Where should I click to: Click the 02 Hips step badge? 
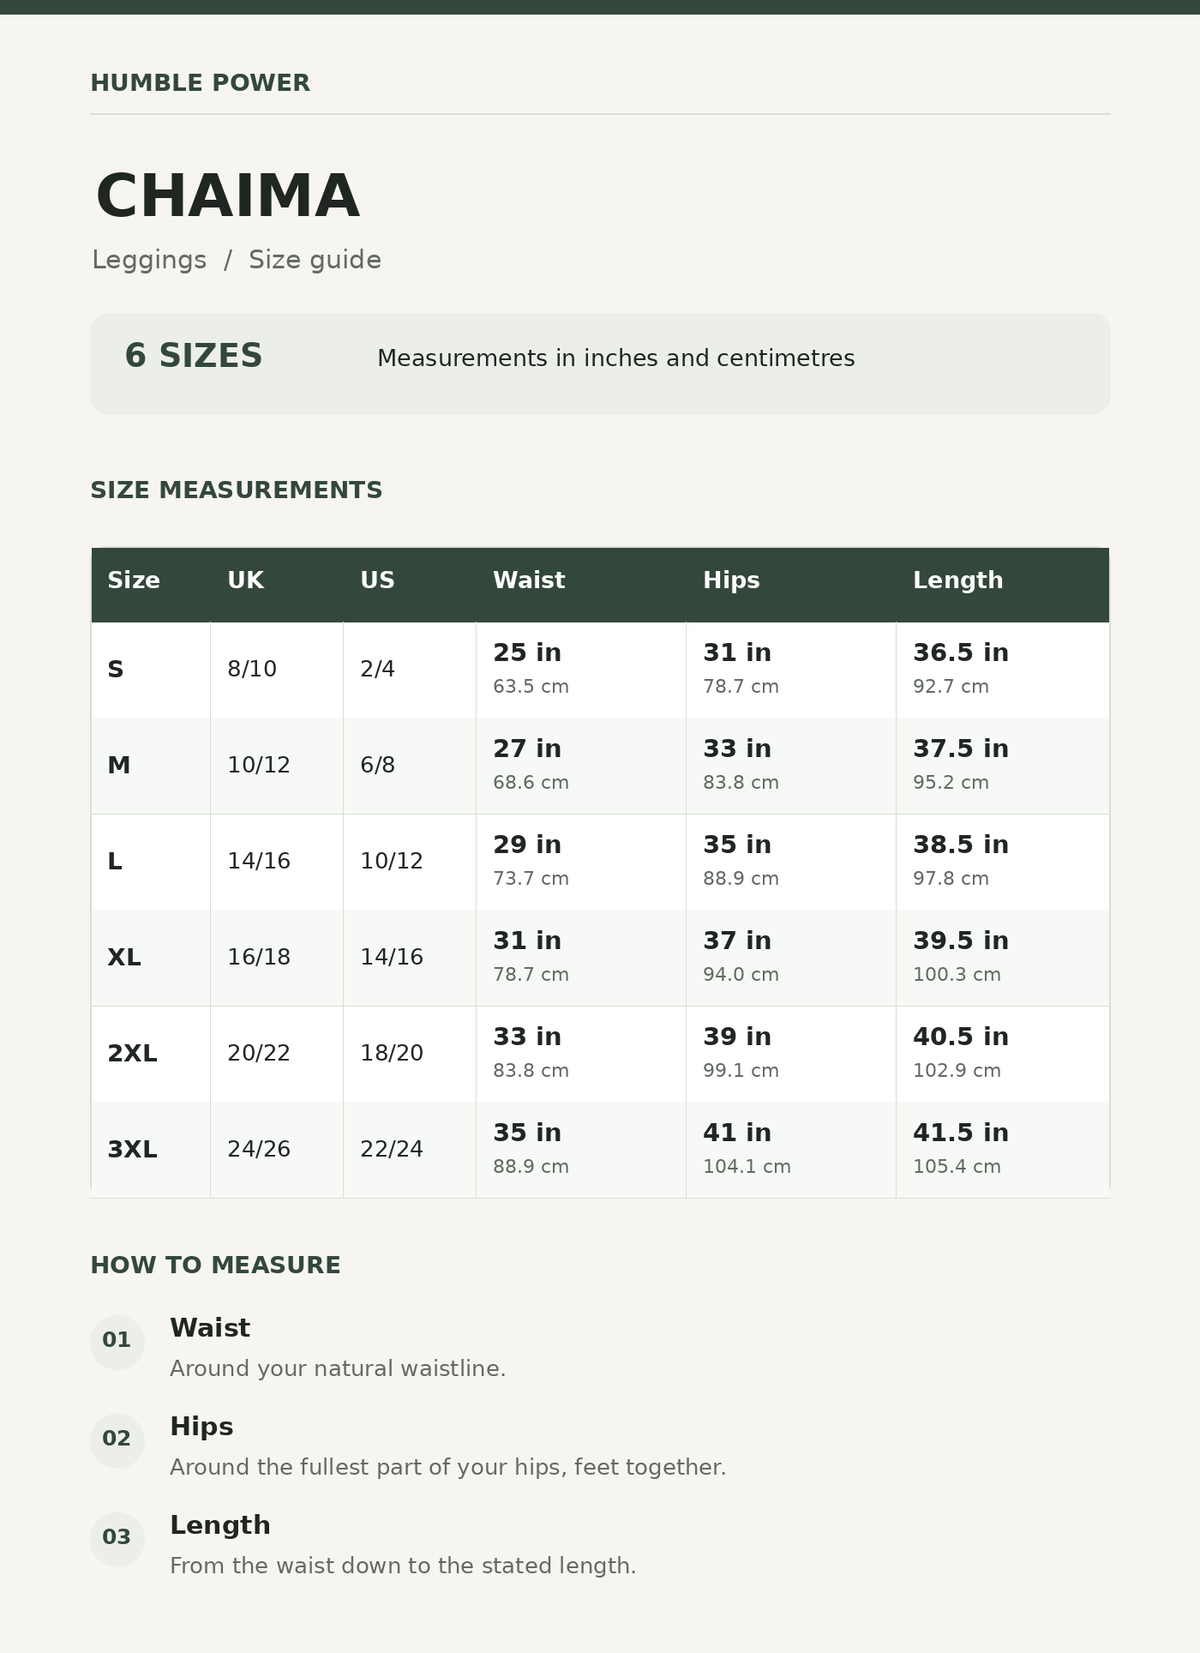(117, 1440)
